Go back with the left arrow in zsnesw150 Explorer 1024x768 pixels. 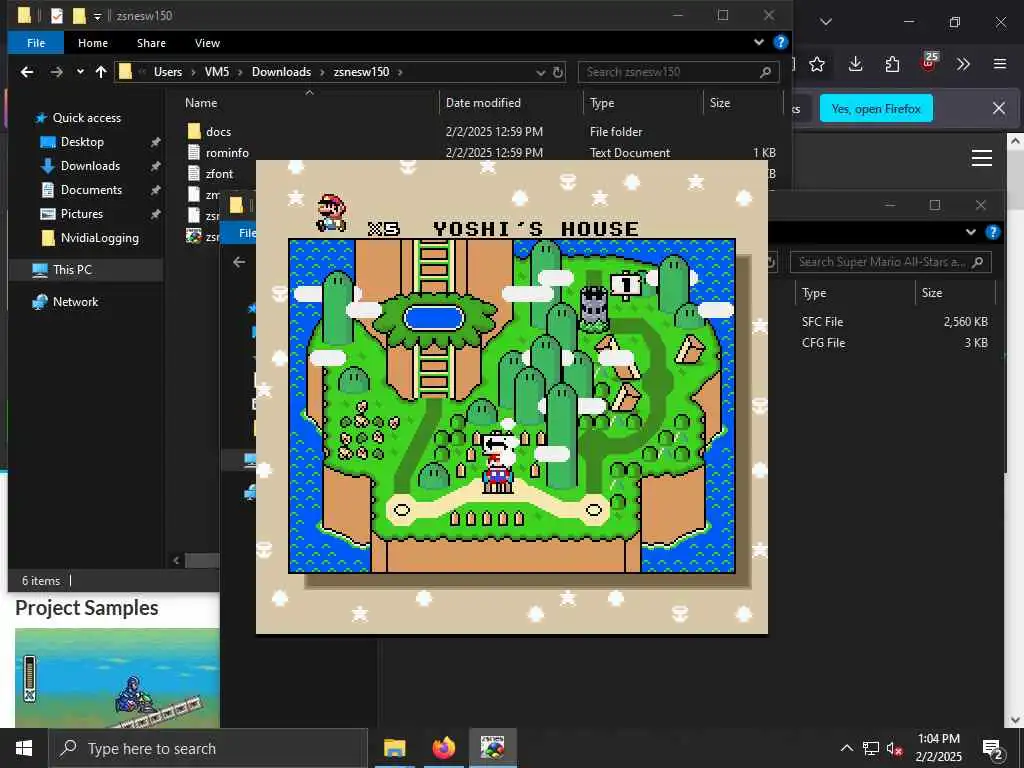(x=27, y=72)
